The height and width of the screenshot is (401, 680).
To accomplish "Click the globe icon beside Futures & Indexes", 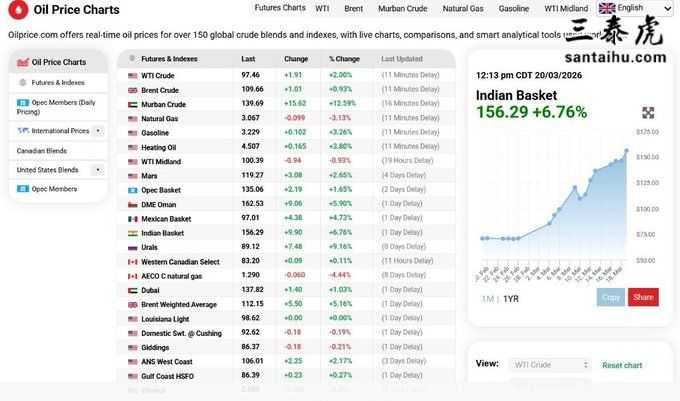I will coord(23,83).
